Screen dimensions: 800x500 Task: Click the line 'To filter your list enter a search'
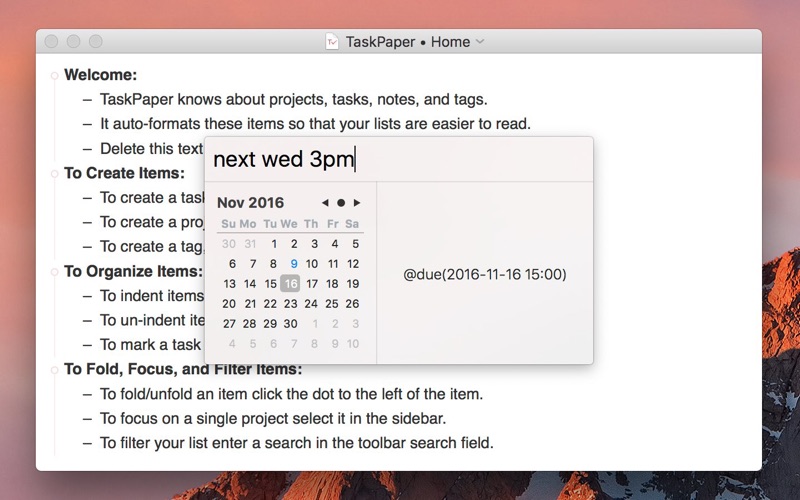pos(296,443)
